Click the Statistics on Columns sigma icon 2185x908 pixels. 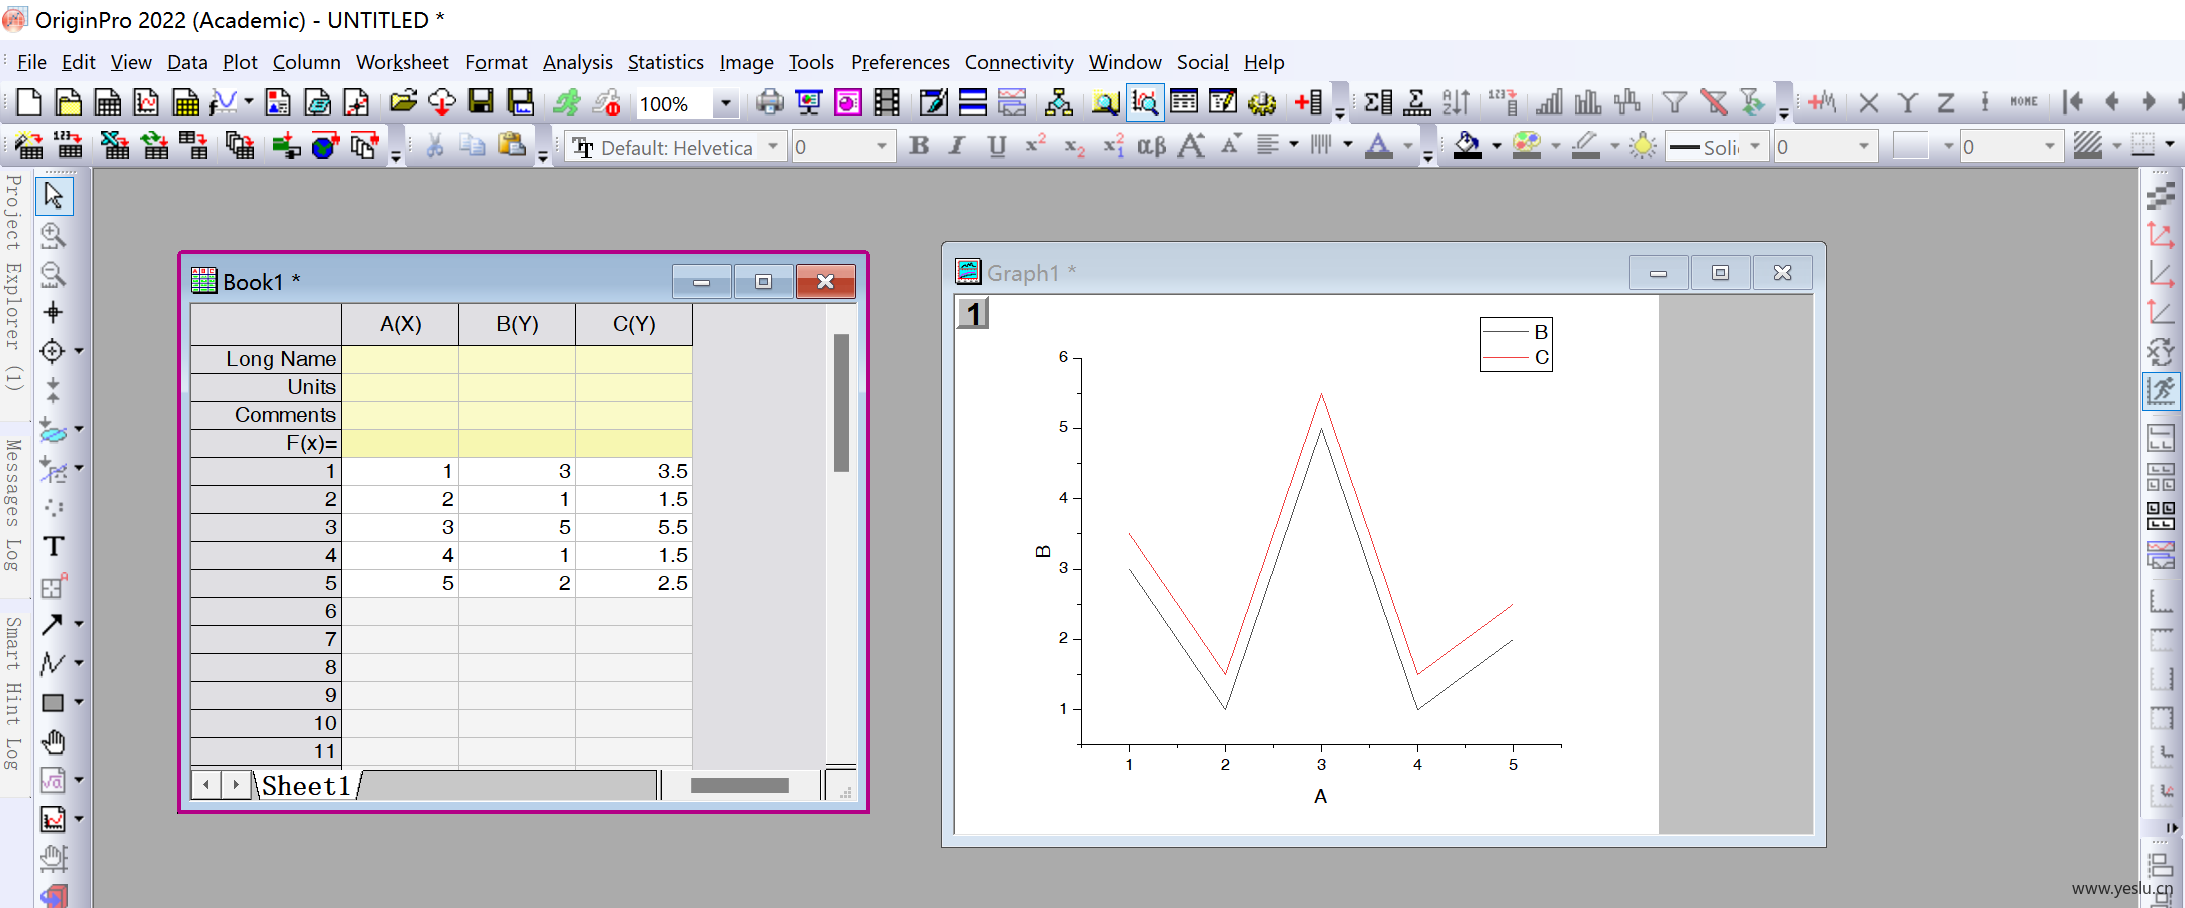[x=1378, y=102]
